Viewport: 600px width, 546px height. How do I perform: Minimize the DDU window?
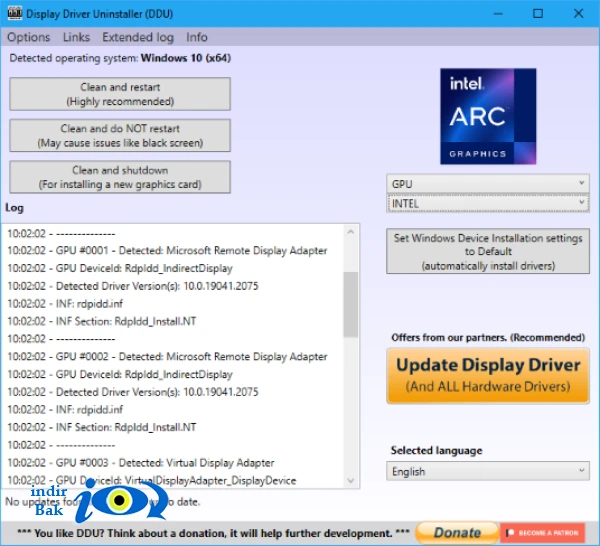pos(498,14)
